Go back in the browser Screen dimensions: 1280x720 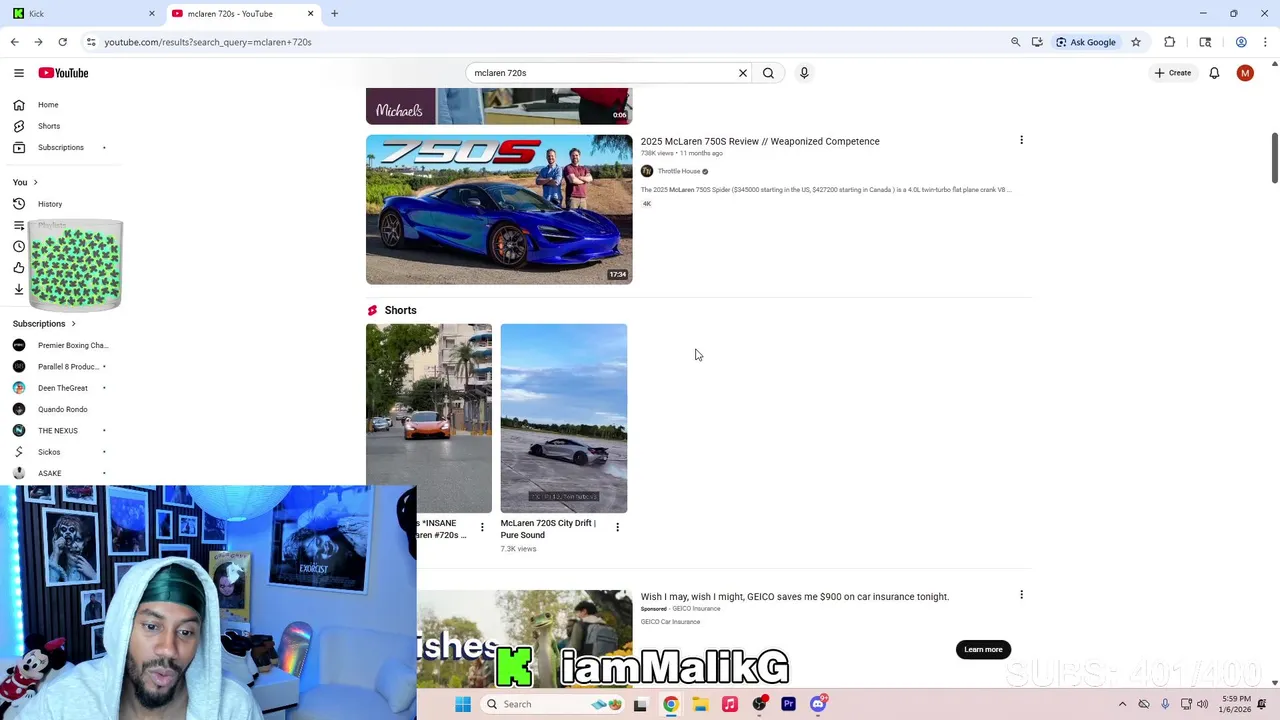14,42
